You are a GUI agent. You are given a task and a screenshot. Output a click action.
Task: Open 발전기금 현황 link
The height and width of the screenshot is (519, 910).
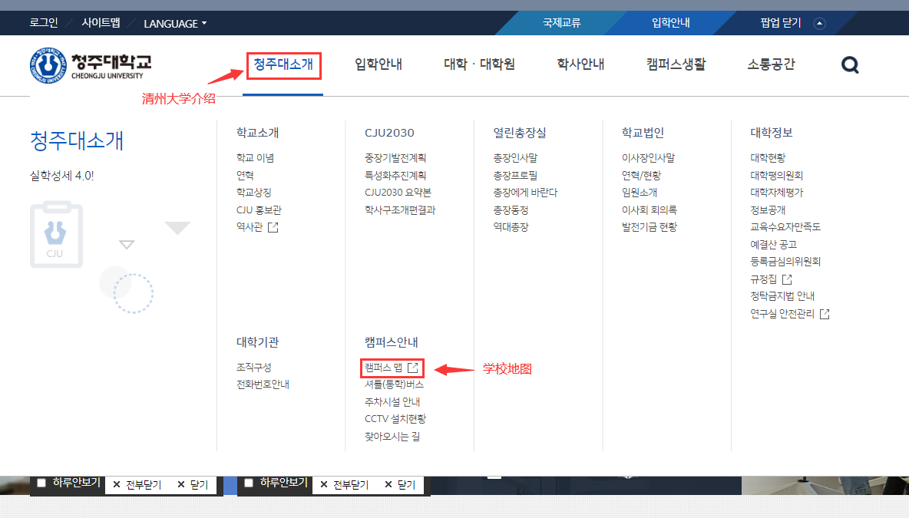[649, 228]
